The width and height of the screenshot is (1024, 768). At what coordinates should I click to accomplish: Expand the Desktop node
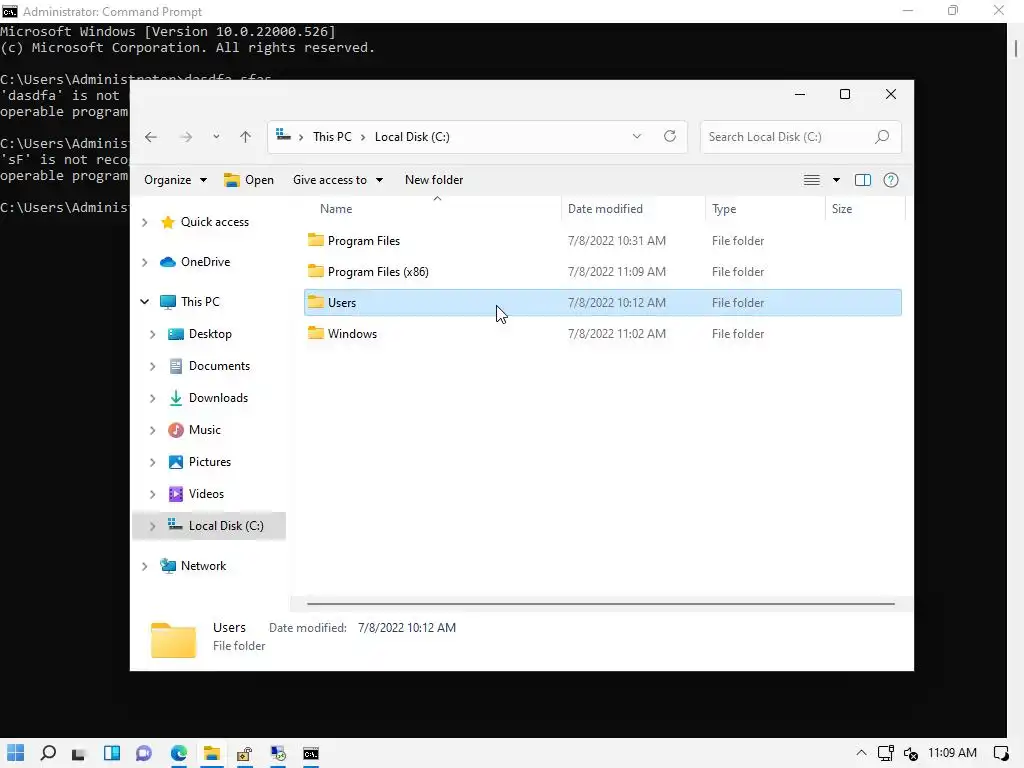coord(152,334)
